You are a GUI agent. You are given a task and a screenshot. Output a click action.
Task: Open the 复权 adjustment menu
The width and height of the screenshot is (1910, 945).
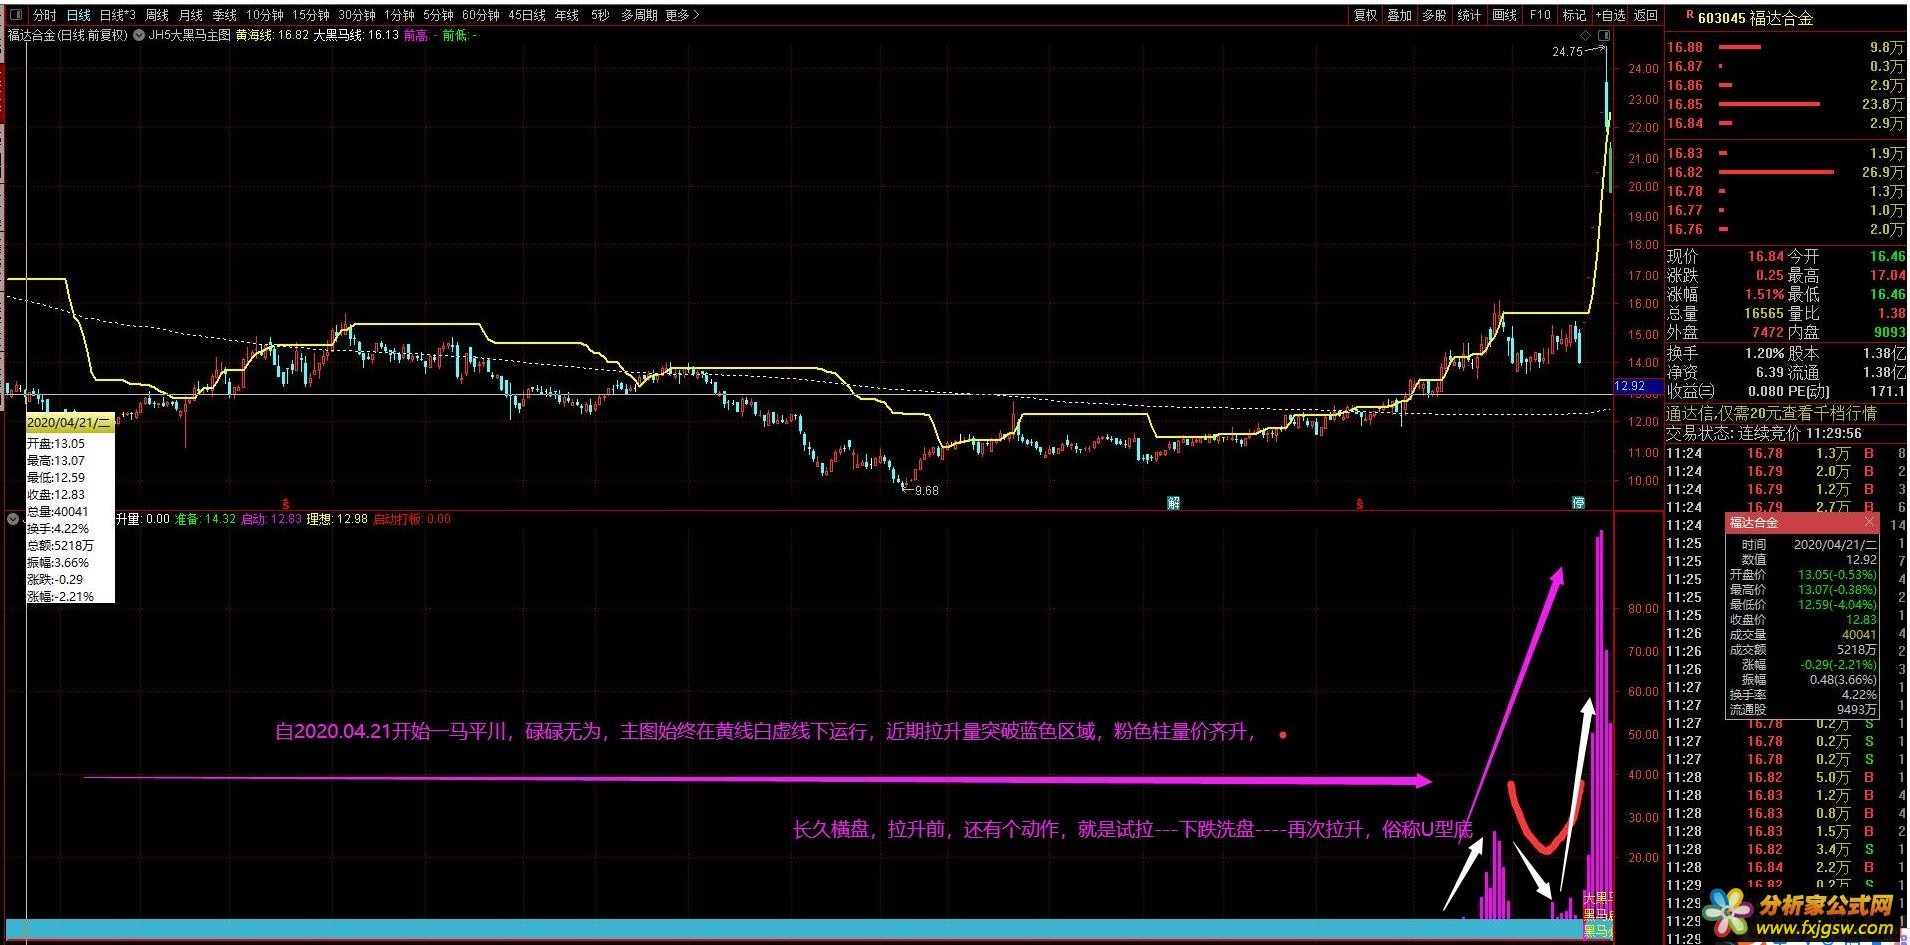tap(1366, 15)
